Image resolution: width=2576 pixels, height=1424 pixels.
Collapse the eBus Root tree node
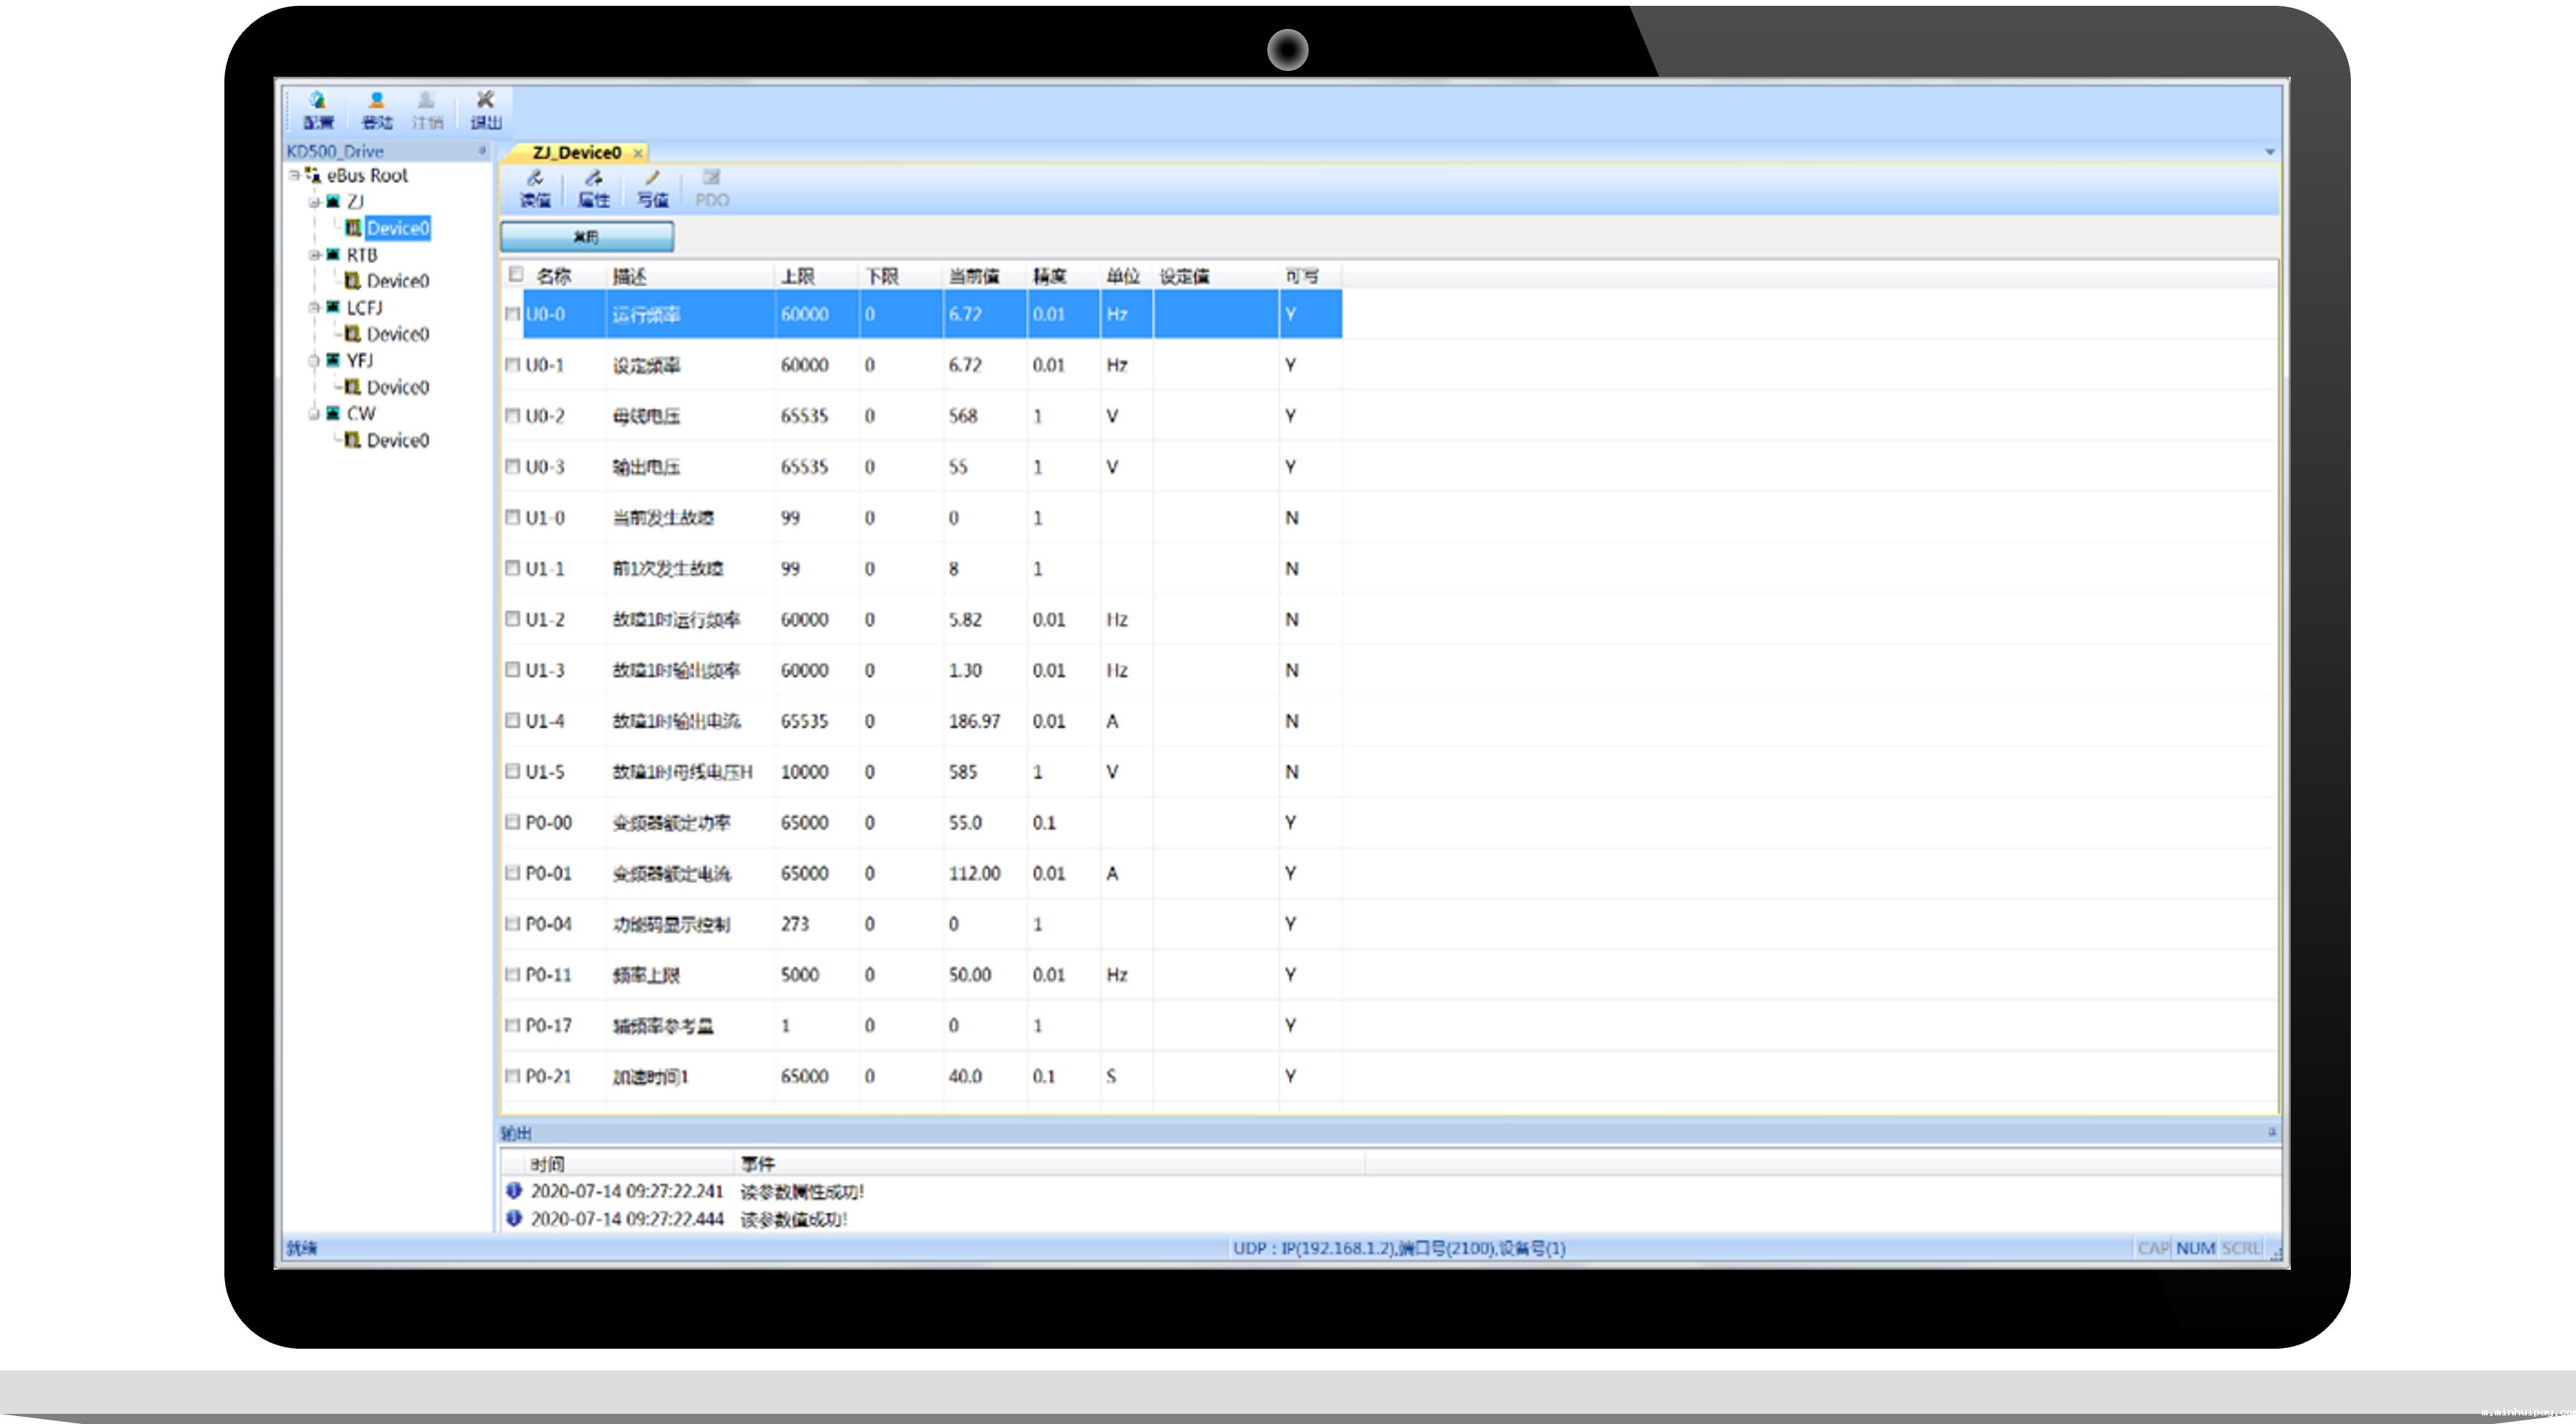(295, 175)
